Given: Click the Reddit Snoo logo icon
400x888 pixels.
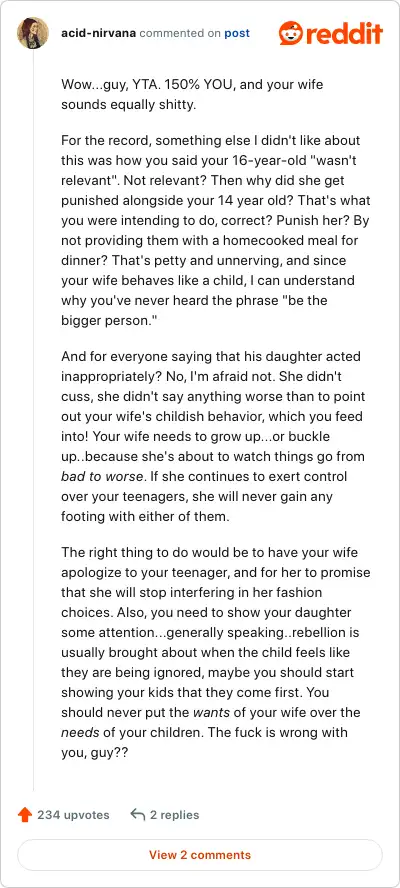Looking at the screenshot, I should (290, 33).
